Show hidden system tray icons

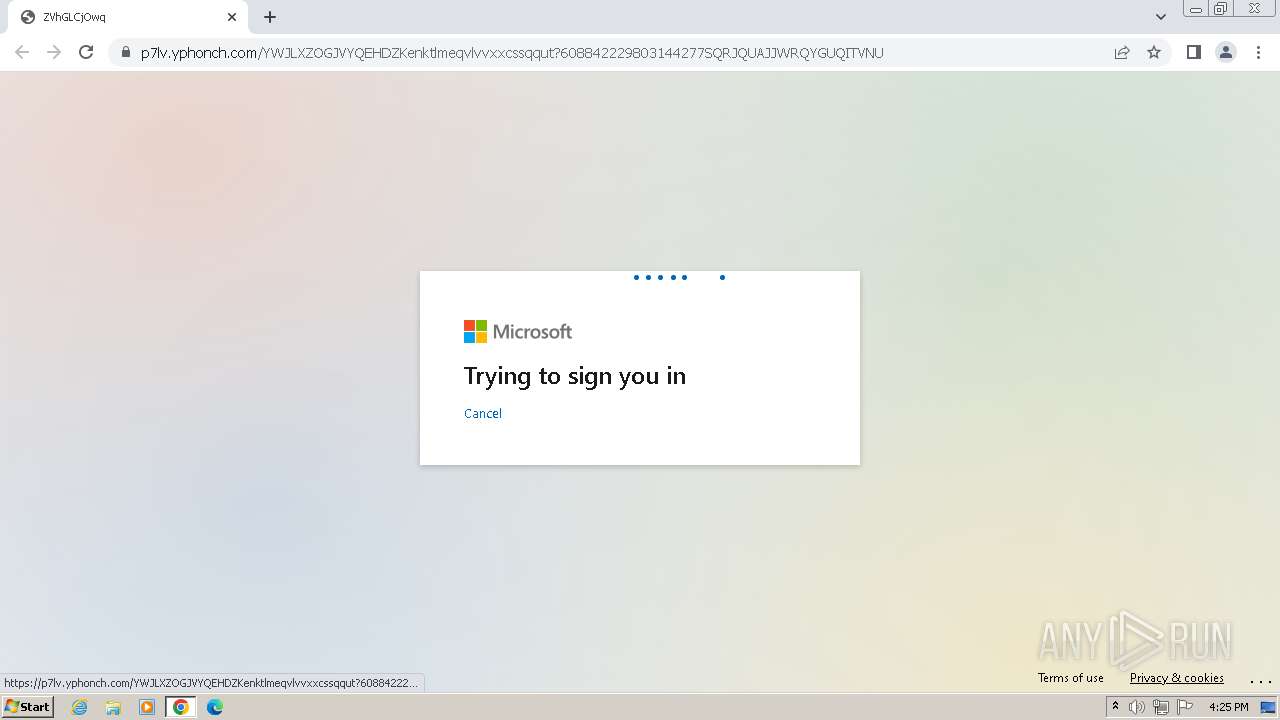pos(1115,707)
